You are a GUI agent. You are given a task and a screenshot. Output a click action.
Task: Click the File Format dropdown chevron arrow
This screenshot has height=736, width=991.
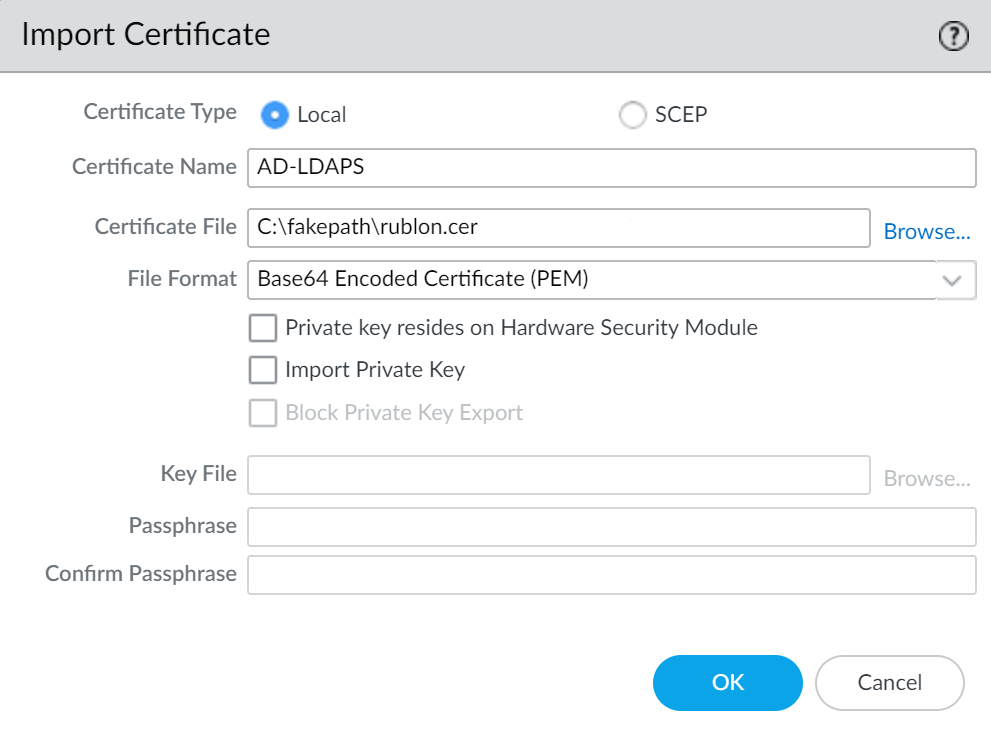pyautogui.click(x=955, y=281)
